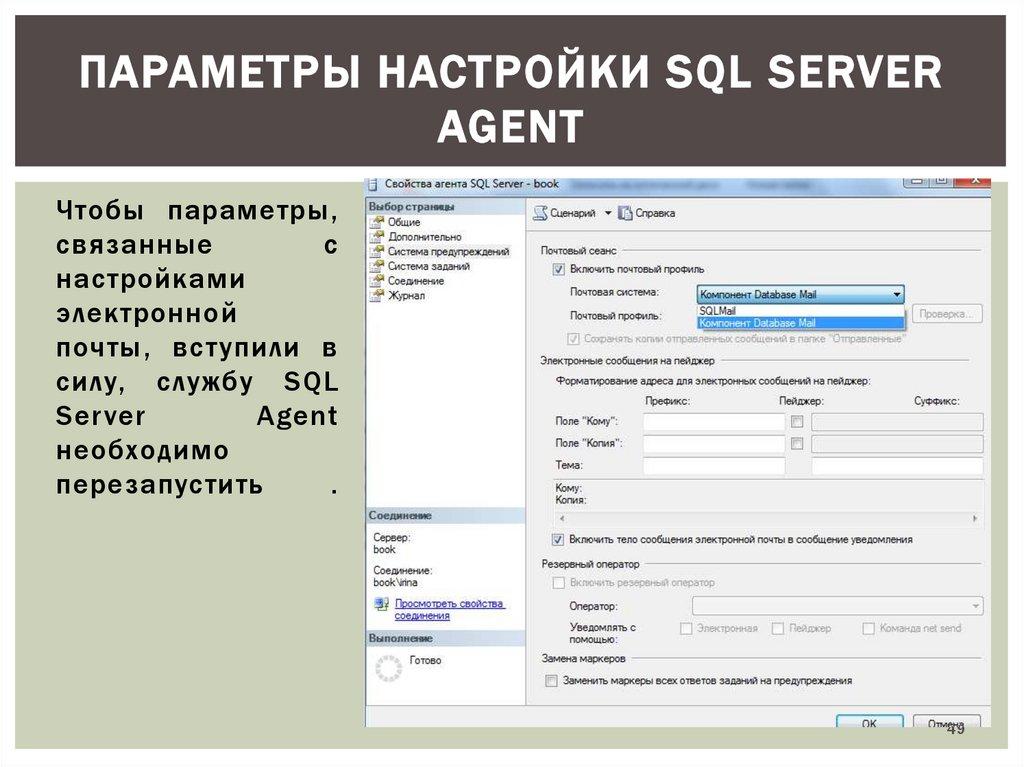Image resolution: width=1024 pixels, height=767 pixels.
Task: Enable Заменить маркеры всех ответов checkbox
Action: pyautogui.click(x=550, y=681)
